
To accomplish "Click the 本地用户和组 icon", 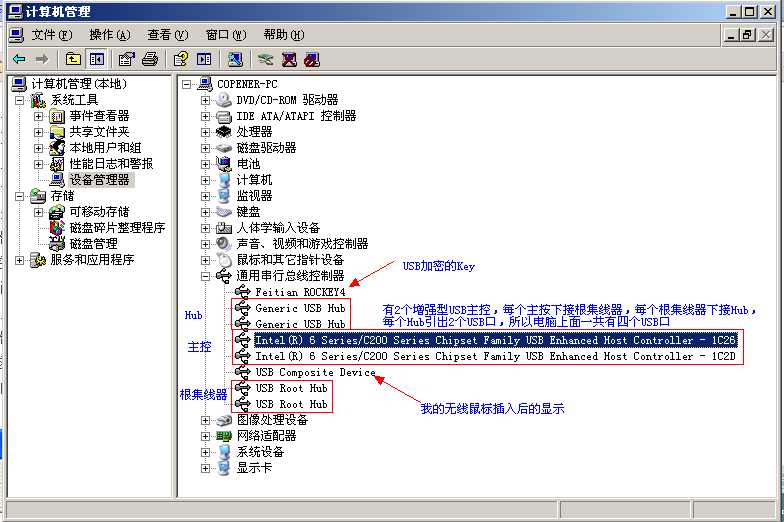I will pos(57,148).
